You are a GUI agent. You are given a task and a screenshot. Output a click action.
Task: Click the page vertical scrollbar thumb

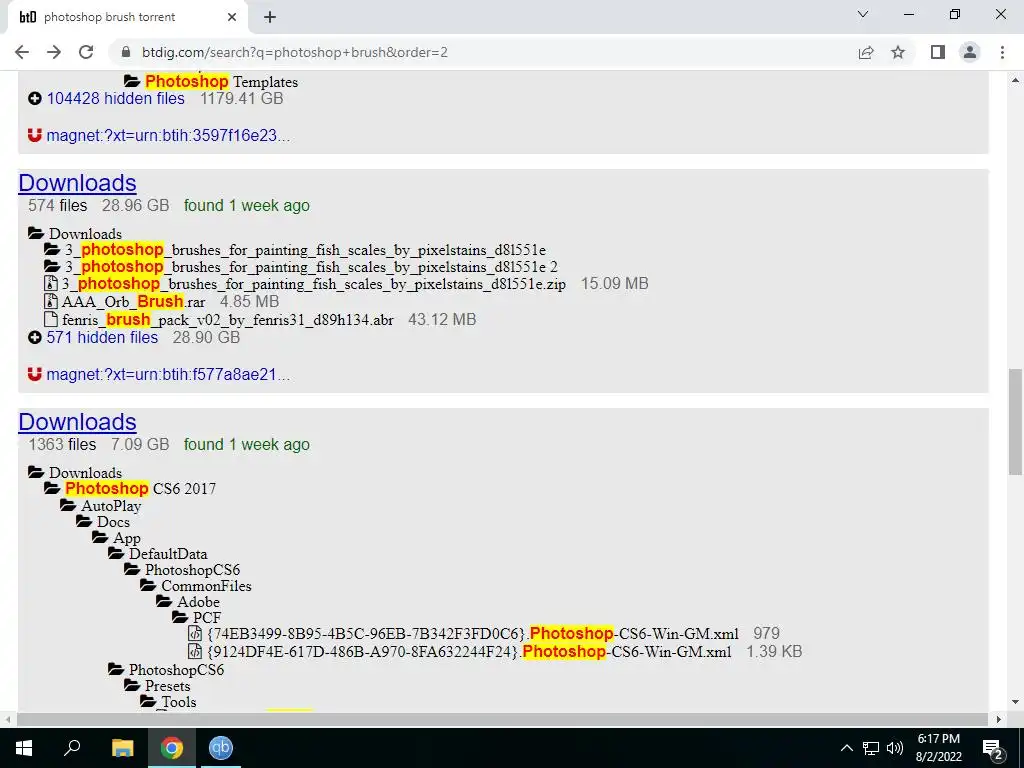pos(1016,422)
